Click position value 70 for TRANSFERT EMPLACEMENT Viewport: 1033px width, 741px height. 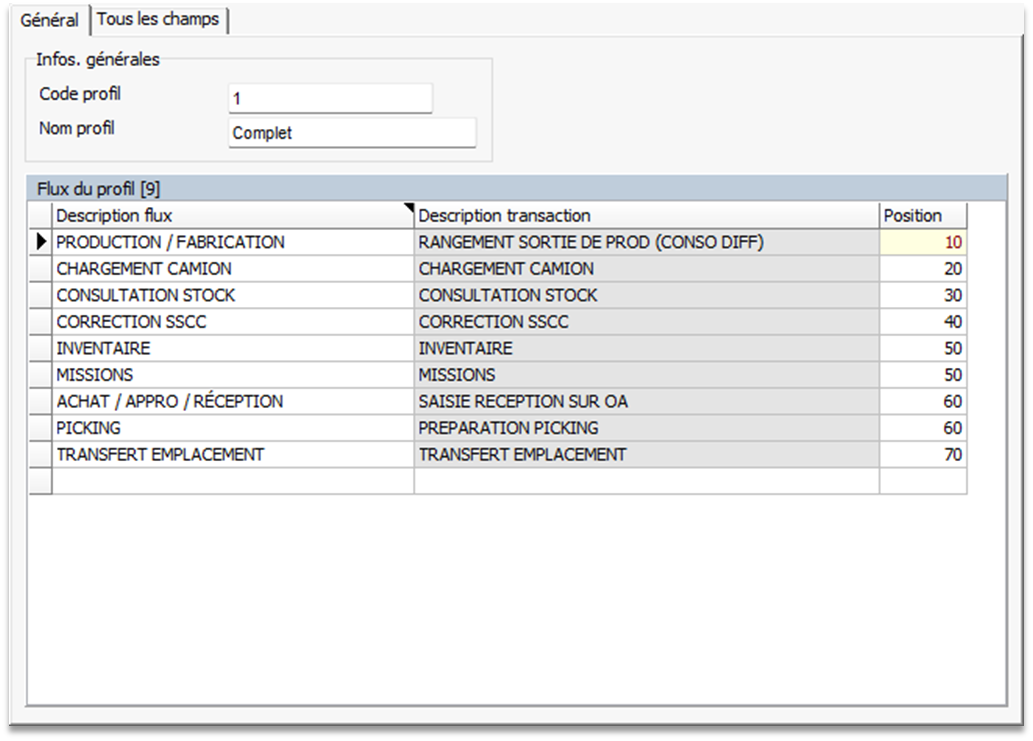[x=922, y=454]
